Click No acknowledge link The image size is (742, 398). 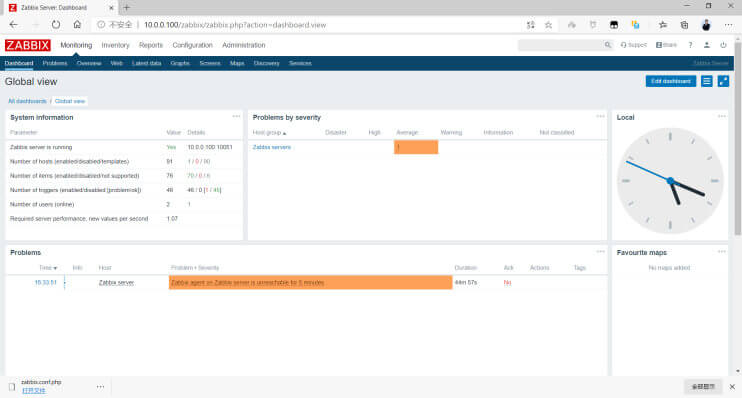pos(507,283)
